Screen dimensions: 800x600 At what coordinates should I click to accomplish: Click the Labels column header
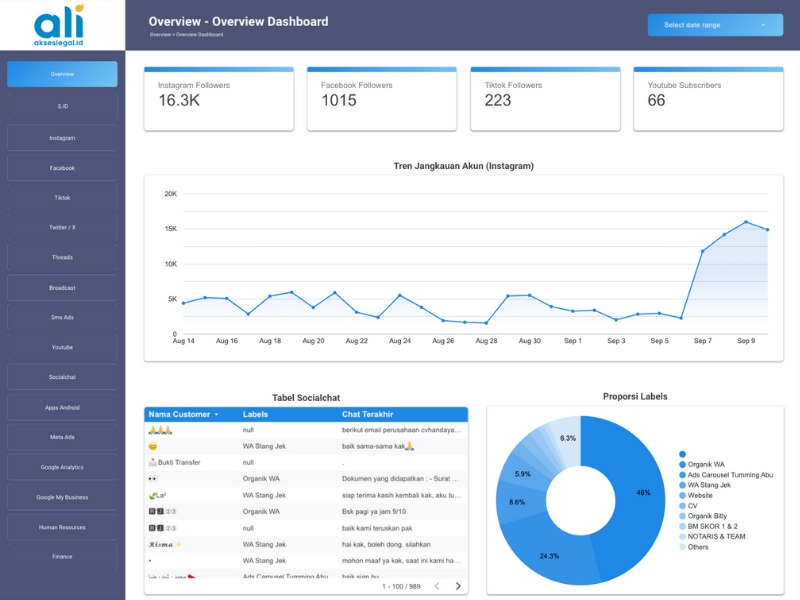(256, 414)
